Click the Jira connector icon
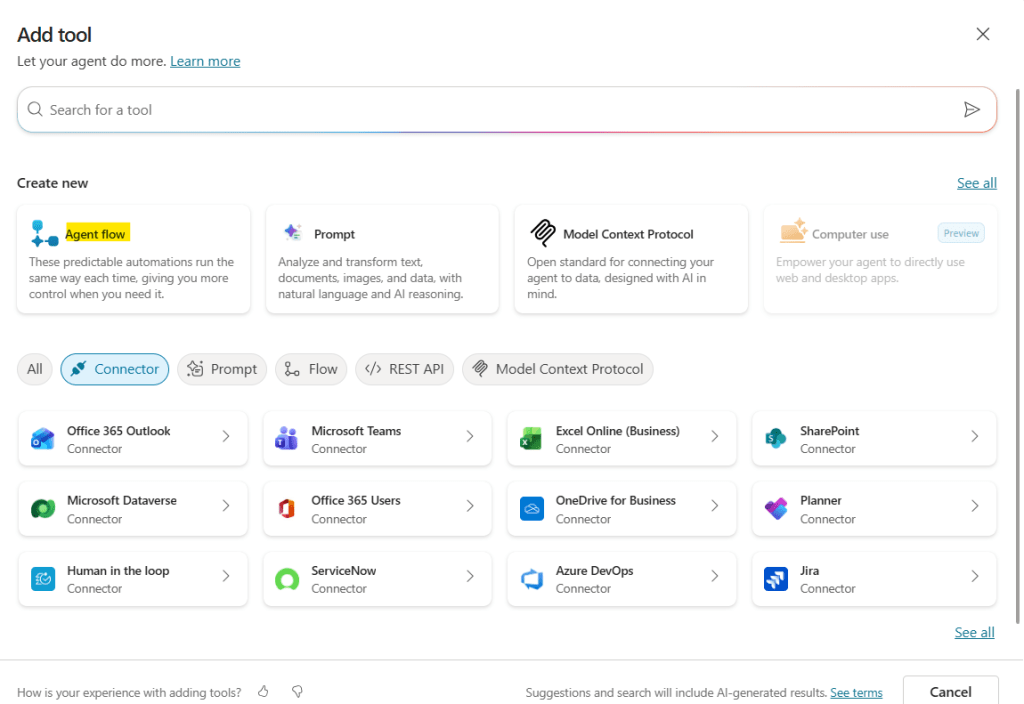 pos(775,578)
